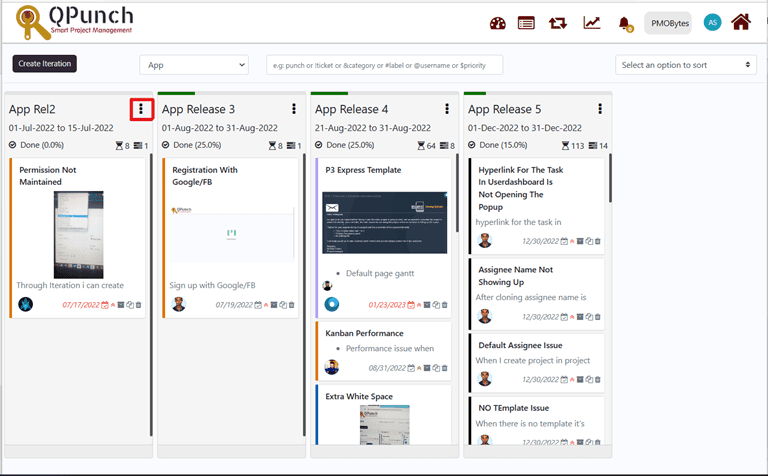Delete the Permission Not Maintained card
The image size is (768, 476).
(x=139, y=305)
